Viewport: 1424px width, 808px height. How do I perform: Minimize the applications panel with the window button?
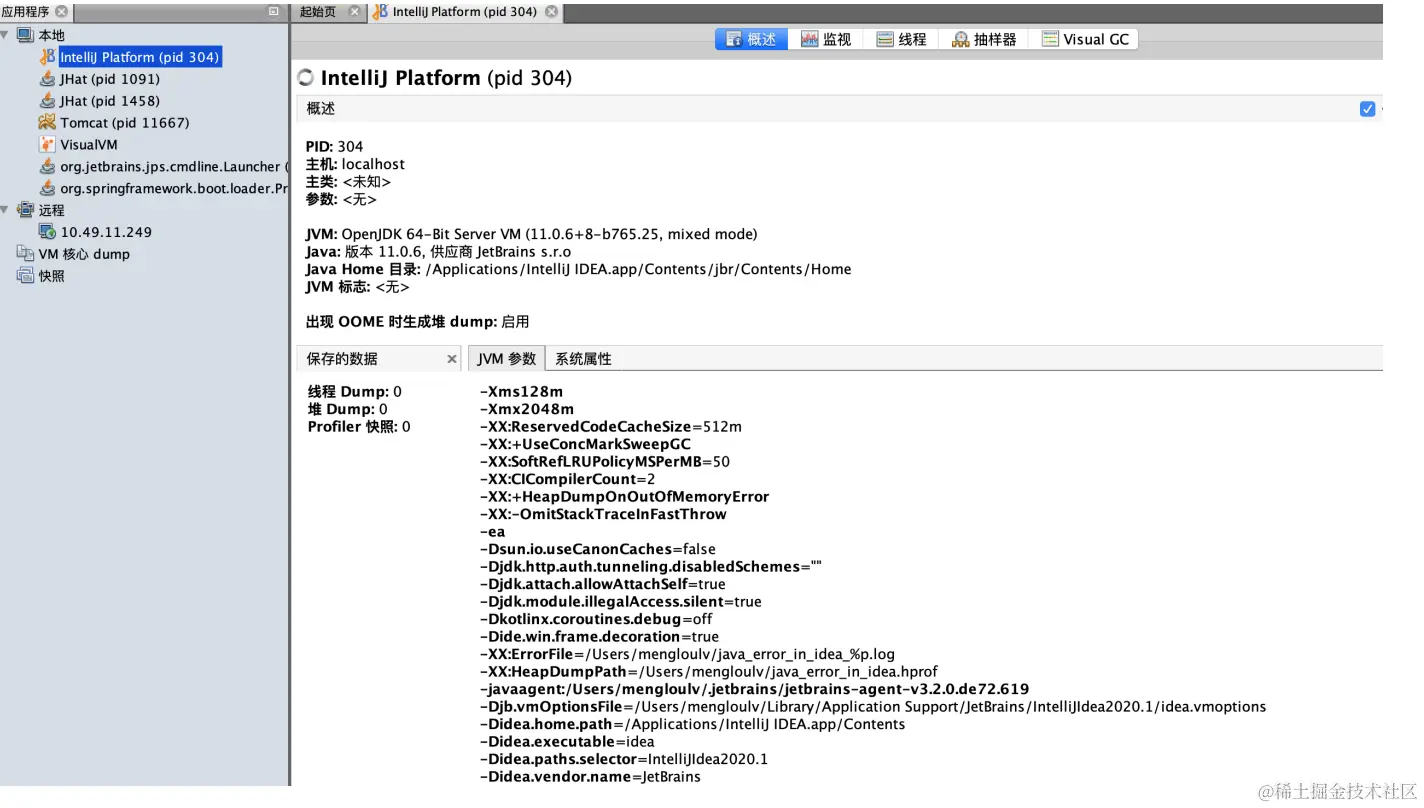pos(275,12)
